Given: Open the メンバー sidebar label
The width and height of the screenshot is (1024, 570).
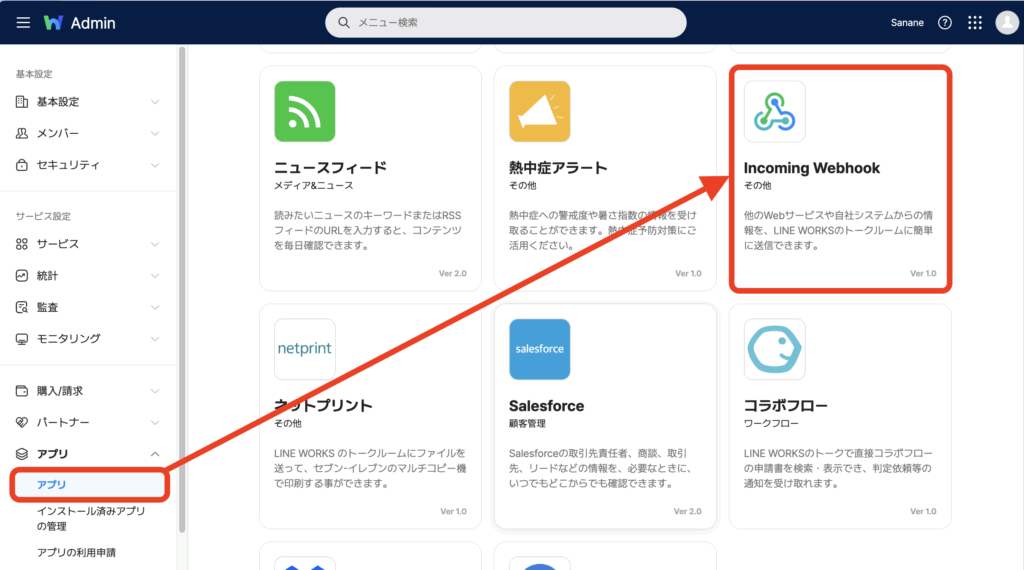Looking at the screenshot, I should [x=57, y=133].
